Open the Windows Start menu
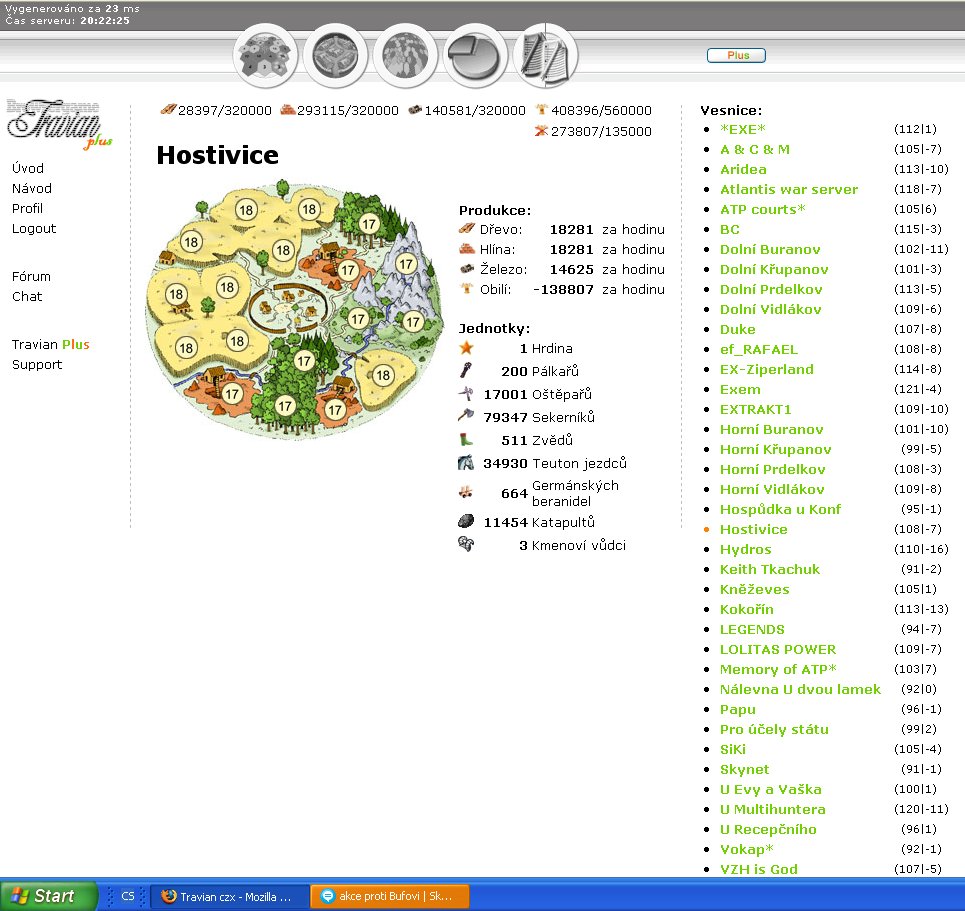The height and width of the screenshot is (911, 965). pyautogui.click(x=48, y=896)
